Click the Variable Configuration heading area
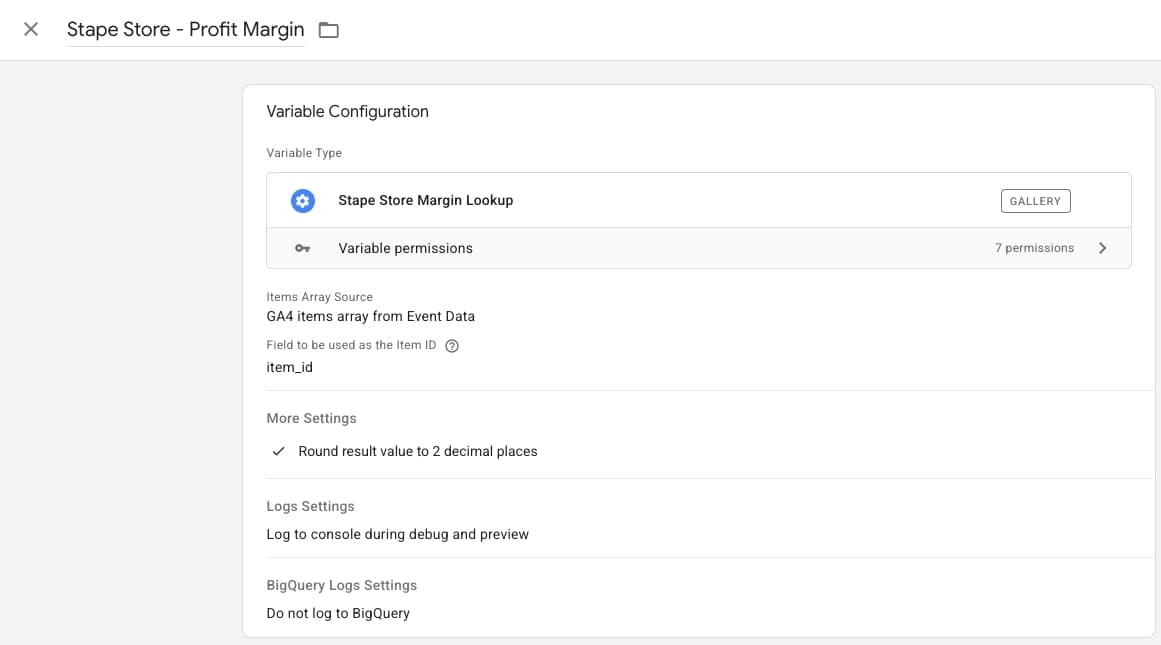 point(346,111)
